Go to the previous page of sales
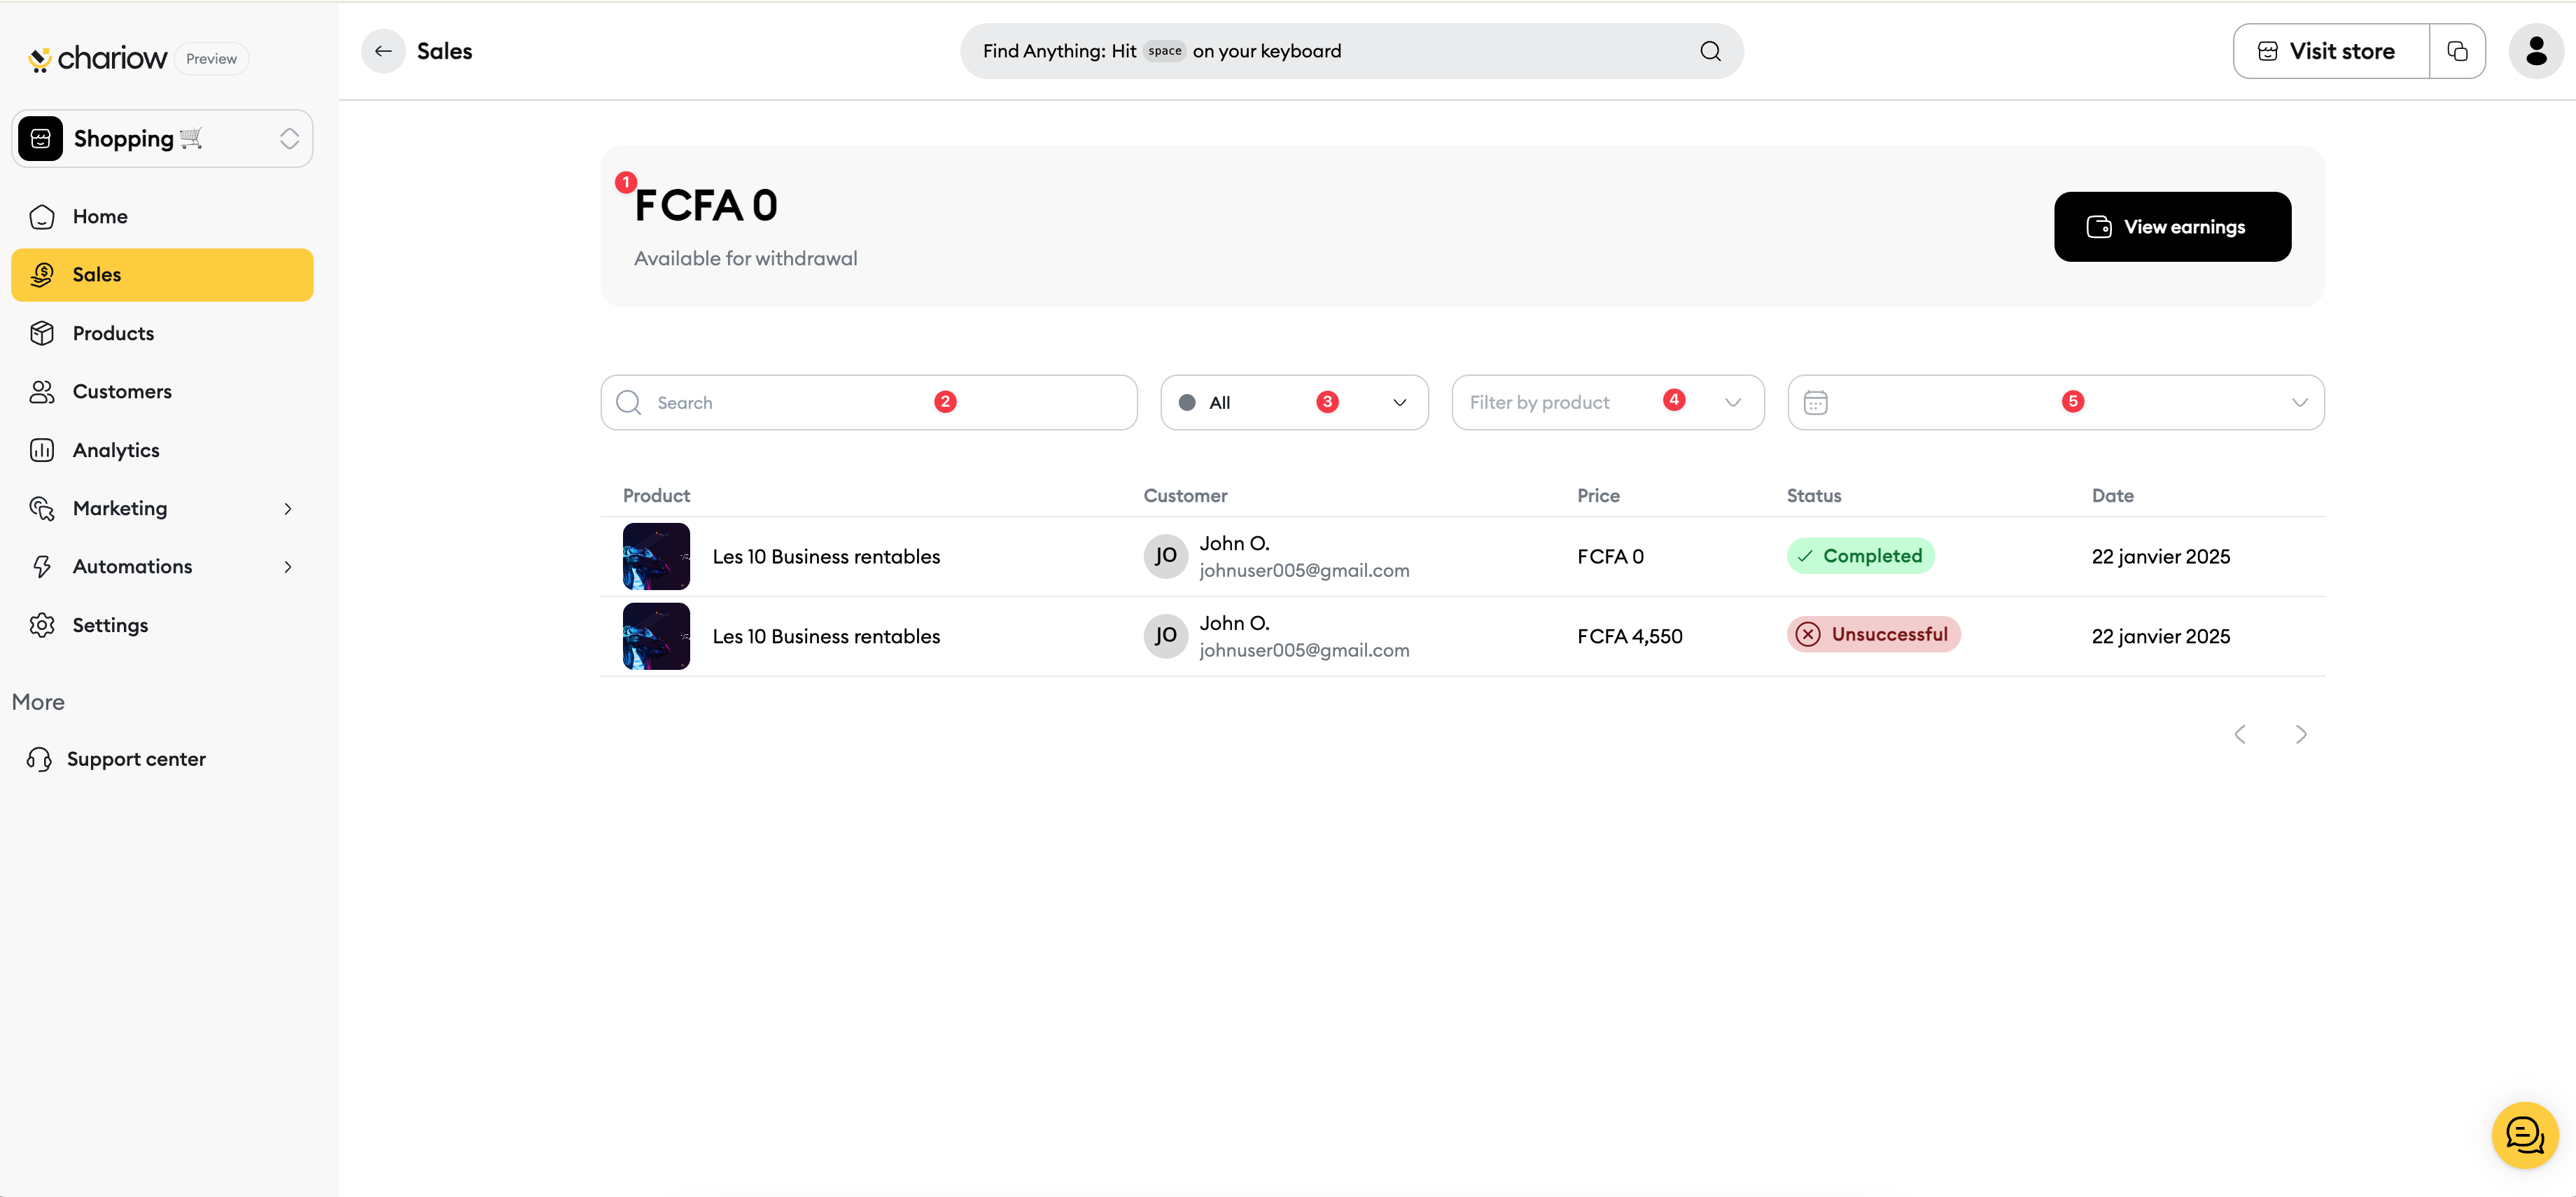This screenshot has height=1197, width=2576. point(2240,734)
